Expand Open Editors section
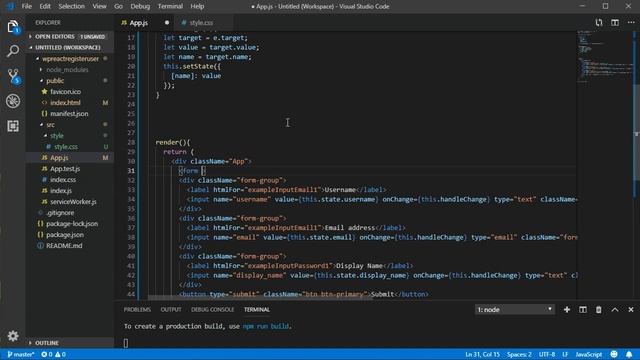Image resolution: width=640 pixels, height=360 pixels. 69,37
